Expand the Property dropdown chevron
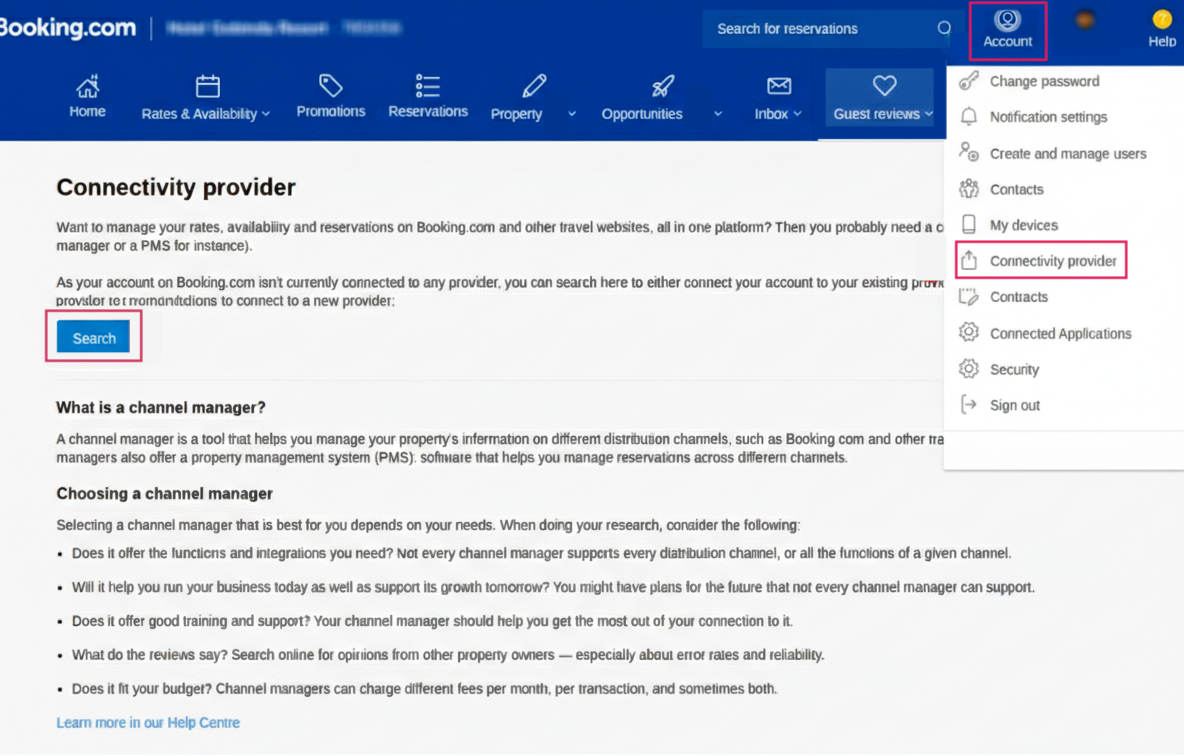1184x756 pixels. (x=572, y=114)
